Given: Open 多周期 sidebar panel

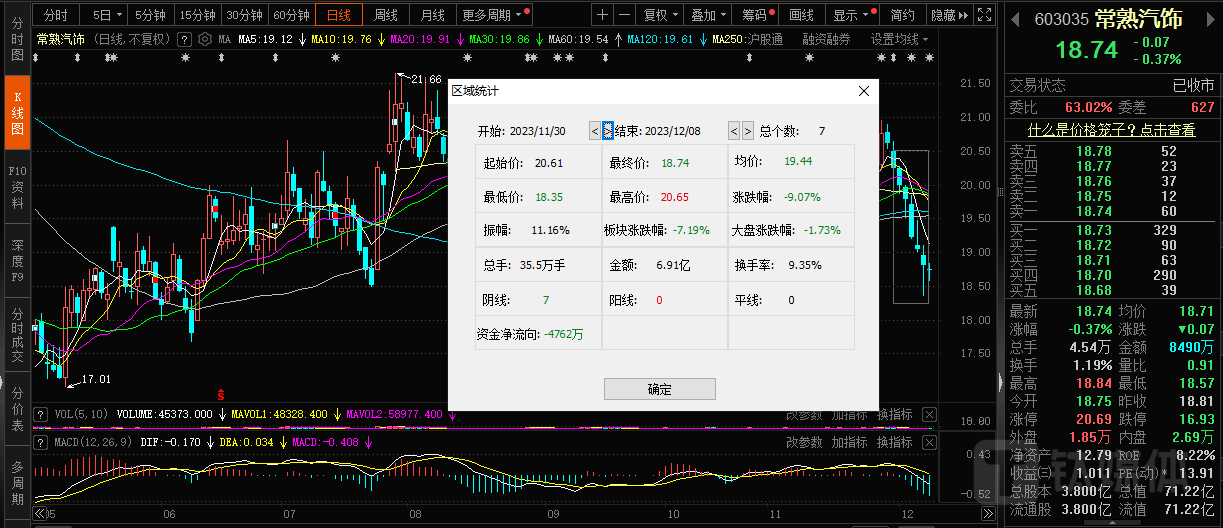Looking at the screenshot, I should (x=16, y=480).
